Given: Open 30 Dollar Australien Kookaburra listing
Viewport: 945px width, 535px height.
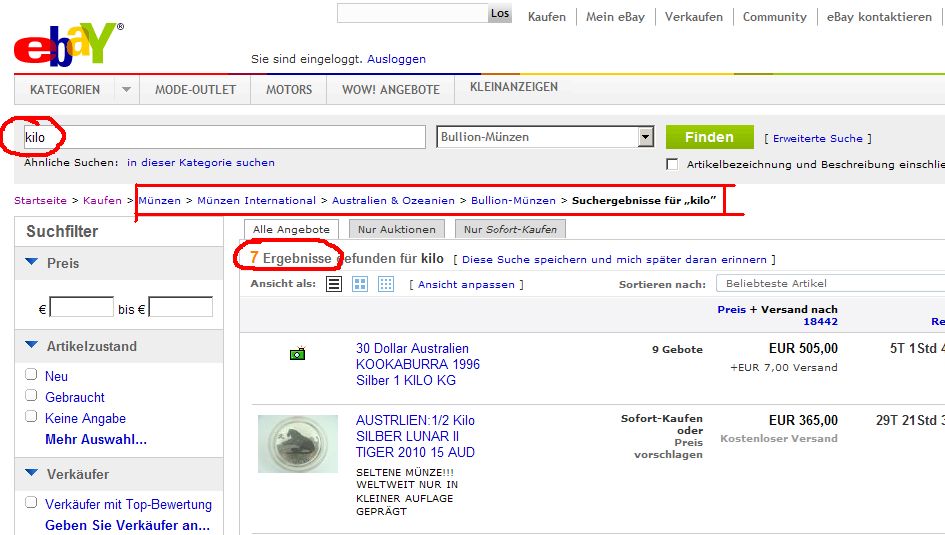Looking at the screenshot, I should coord(418,364).
